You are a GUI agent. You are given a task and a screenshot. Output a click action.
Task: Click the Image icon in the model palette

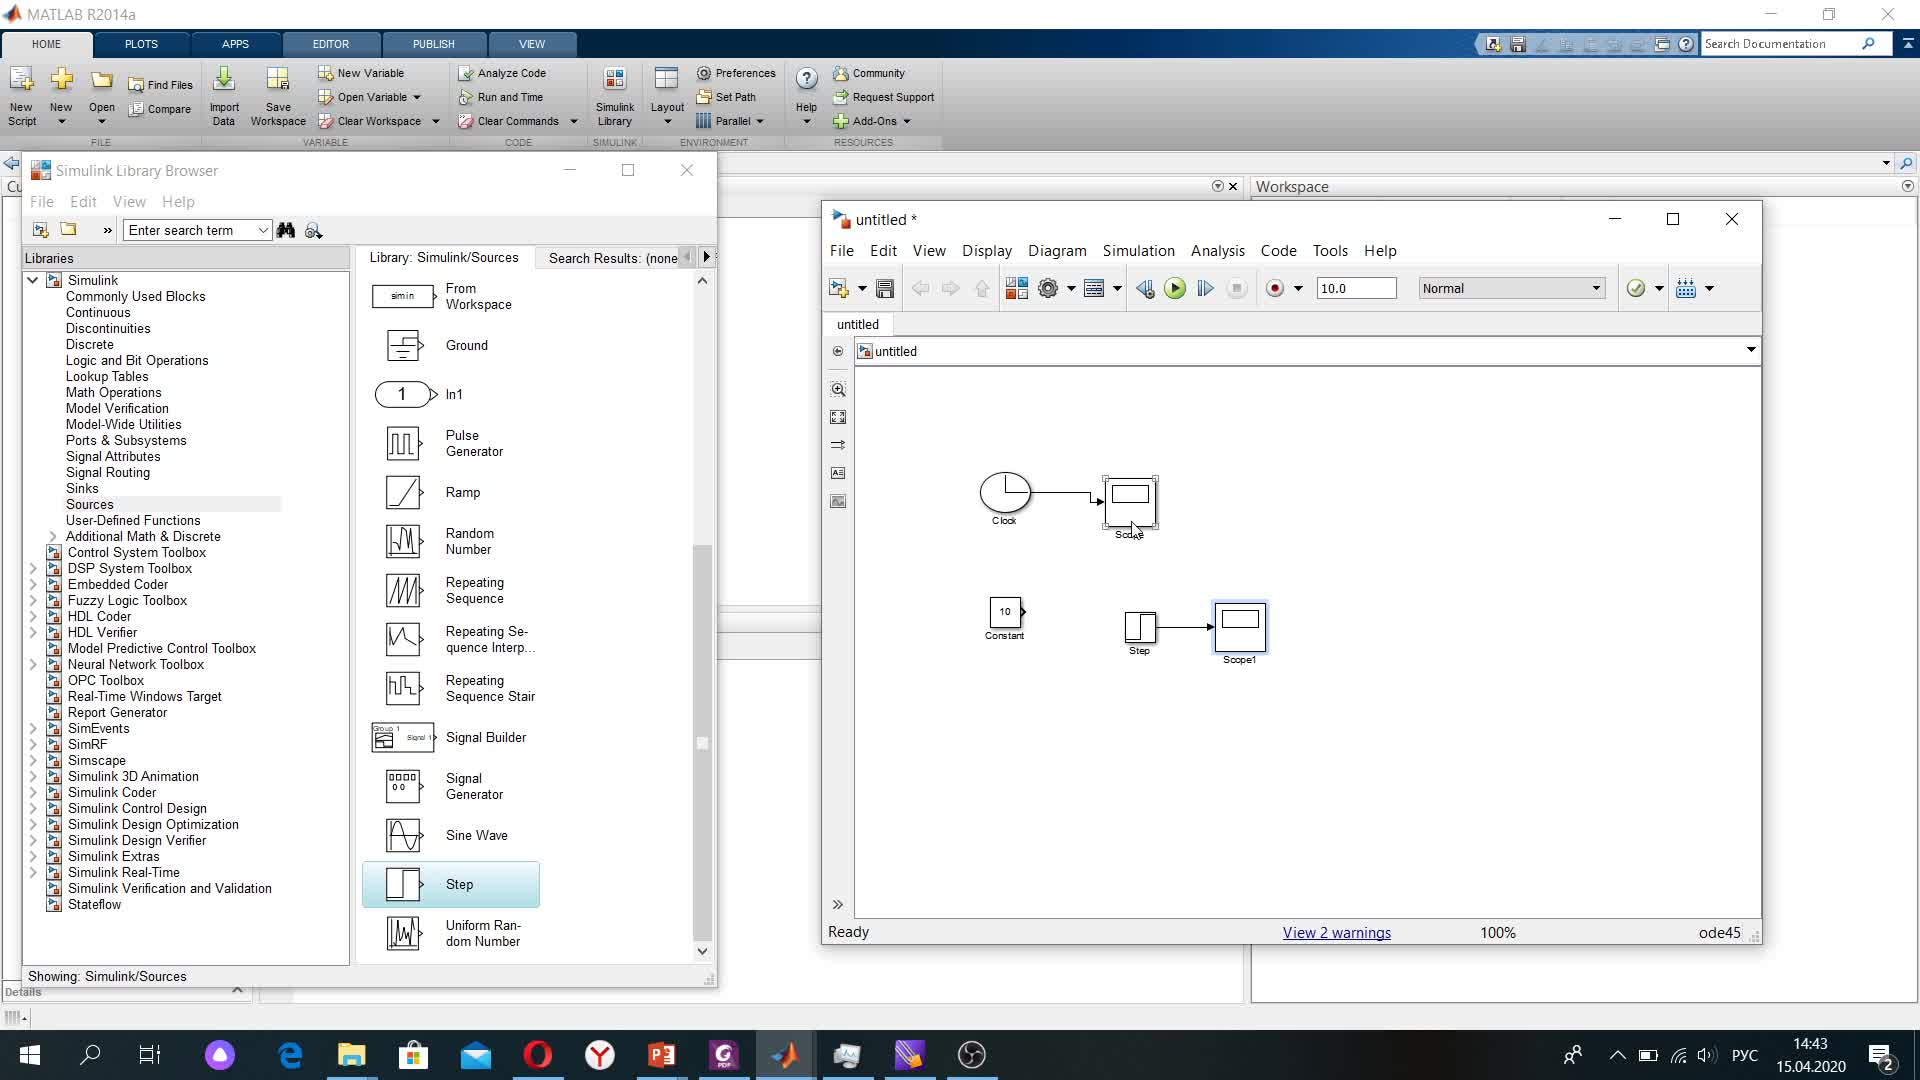pyautogui.click(x=838, y=501)
